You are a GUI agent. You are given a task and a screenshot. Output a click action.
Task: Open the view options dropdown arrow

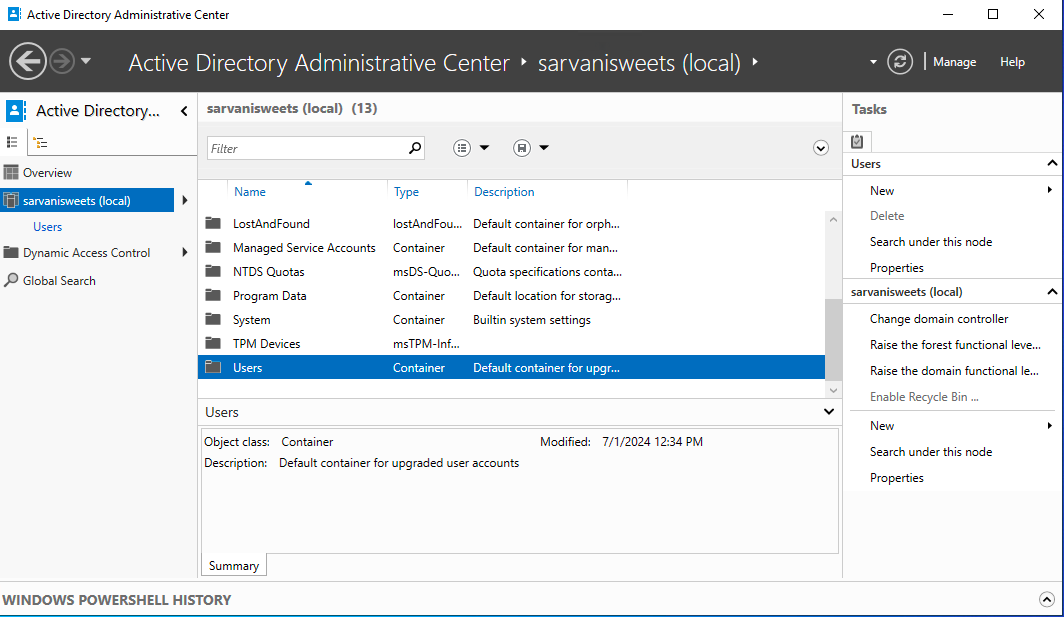tap(484, 148)
